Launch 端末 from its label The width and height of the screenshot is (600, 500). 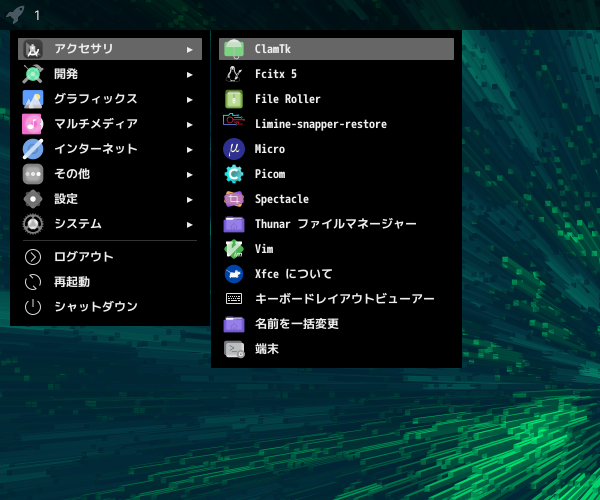tap(267, 349)
